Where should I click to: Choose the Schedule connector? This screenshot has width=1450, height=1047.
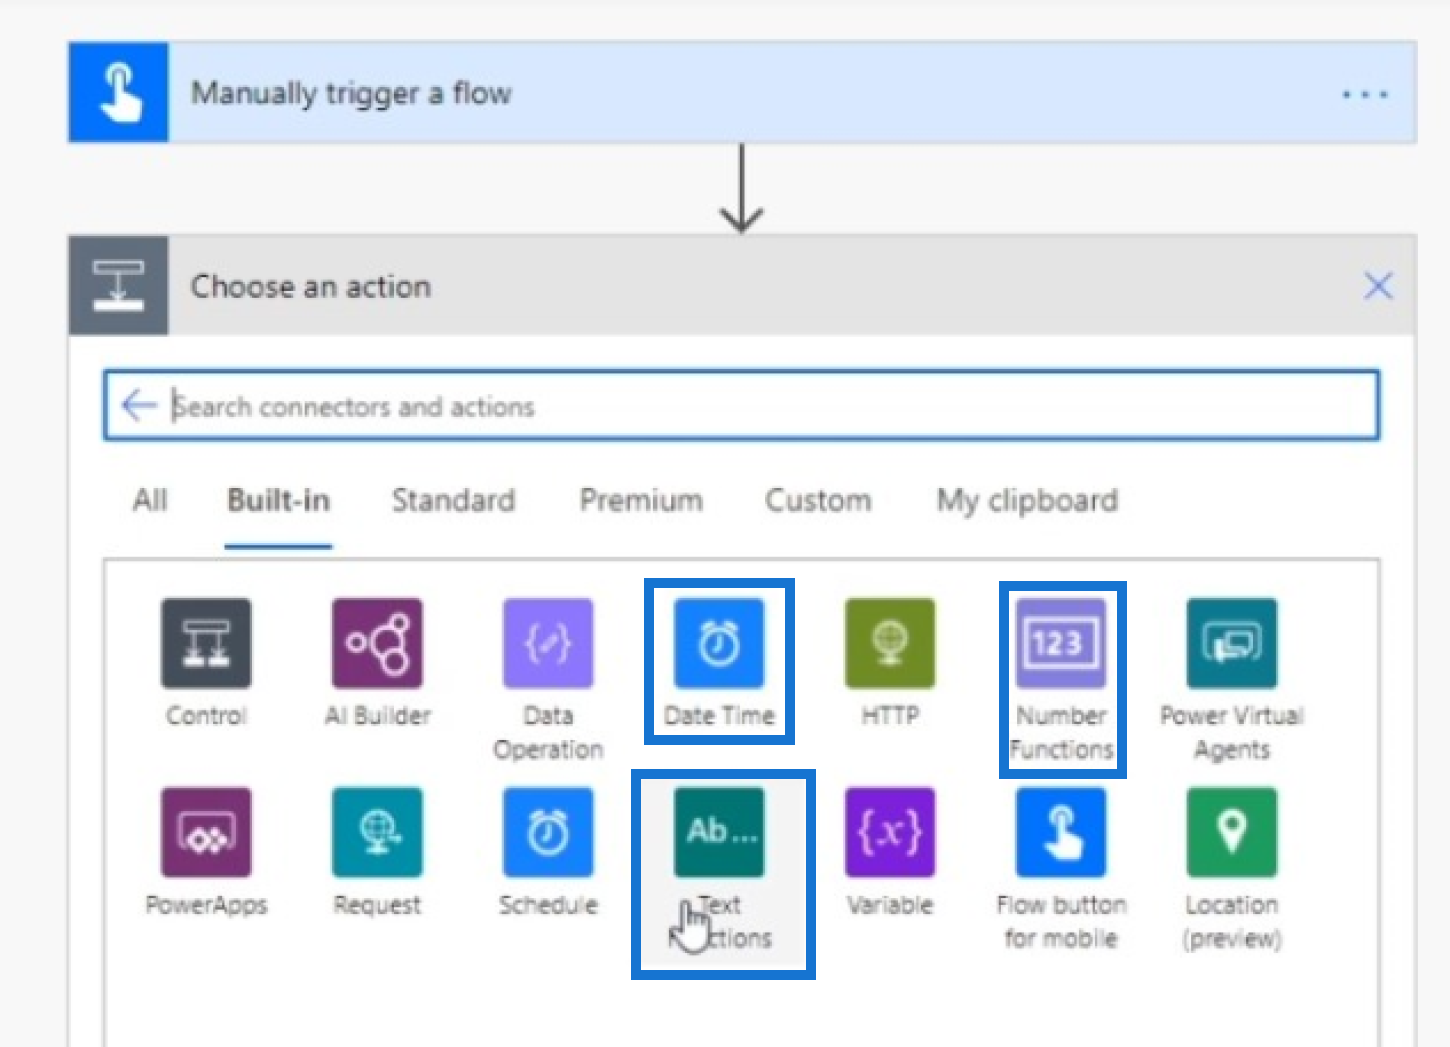click(x=548, y=832)
